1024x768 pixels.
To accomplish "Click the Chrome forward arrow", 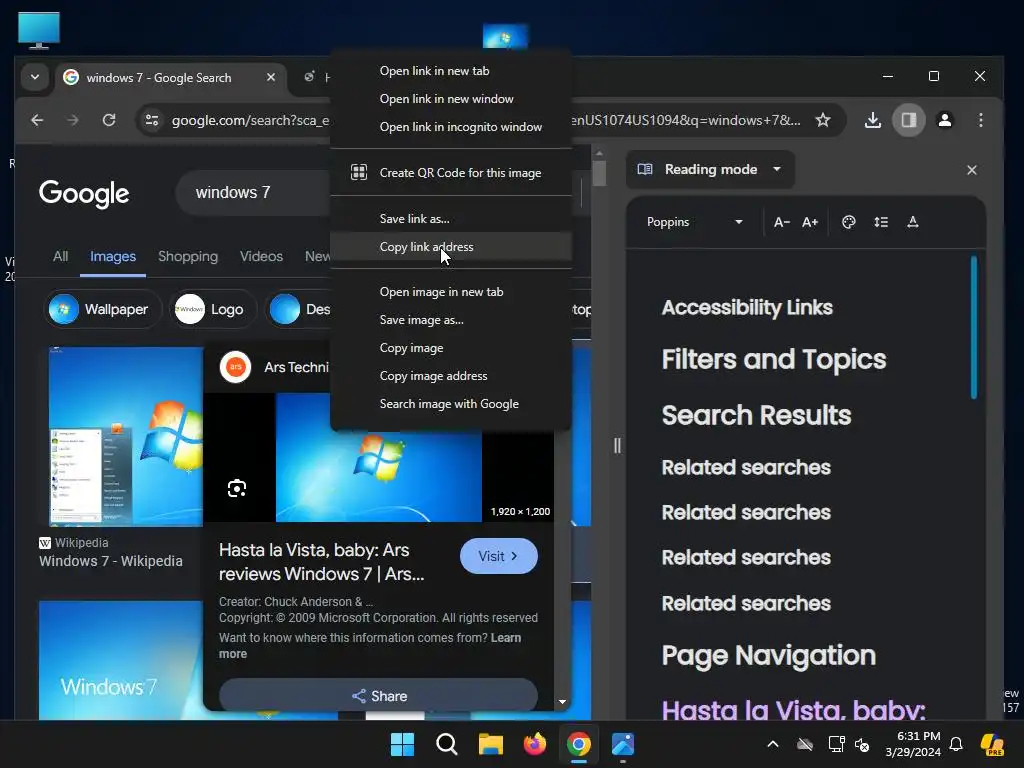I will point(72,120).
